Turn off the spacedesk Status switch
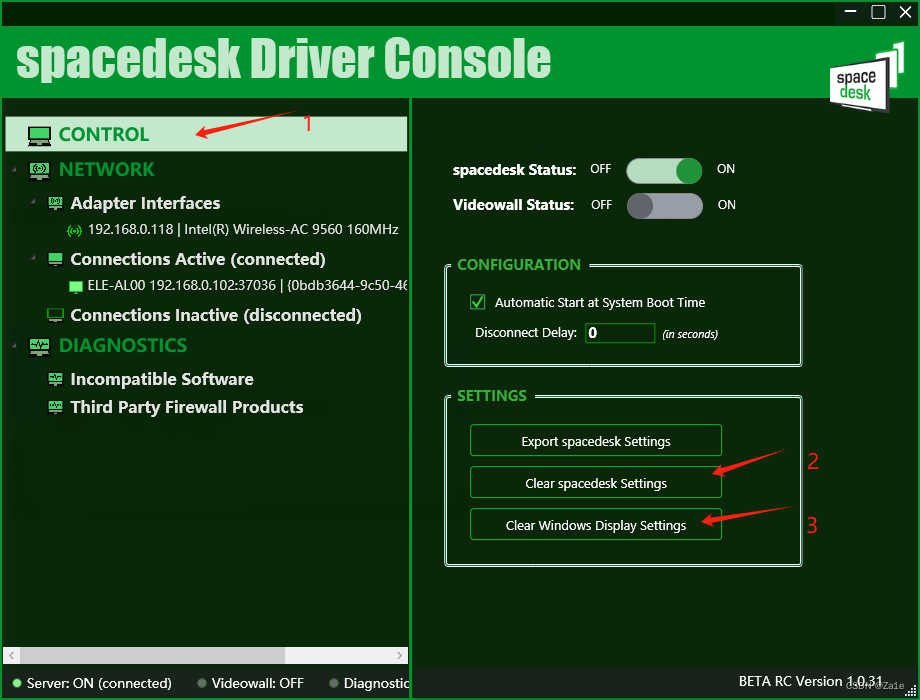 click(x=664, y=171)
